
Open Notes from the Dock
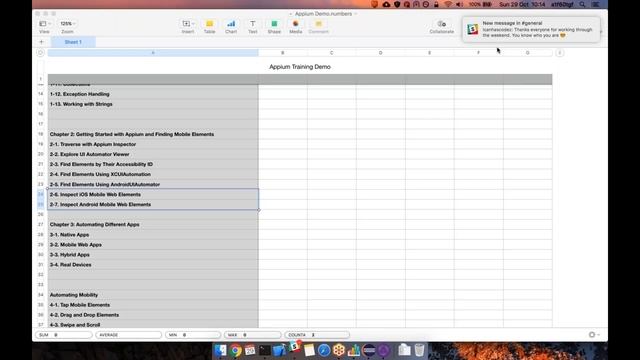pos(309,350)
